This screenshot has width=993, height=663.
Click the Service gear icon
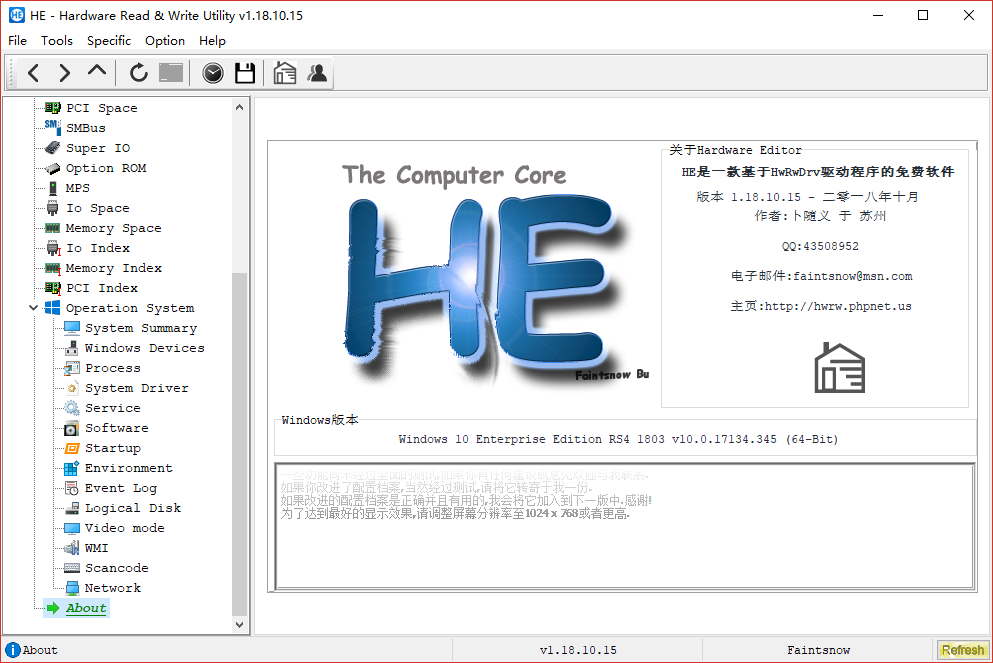(x=72, y=408)
